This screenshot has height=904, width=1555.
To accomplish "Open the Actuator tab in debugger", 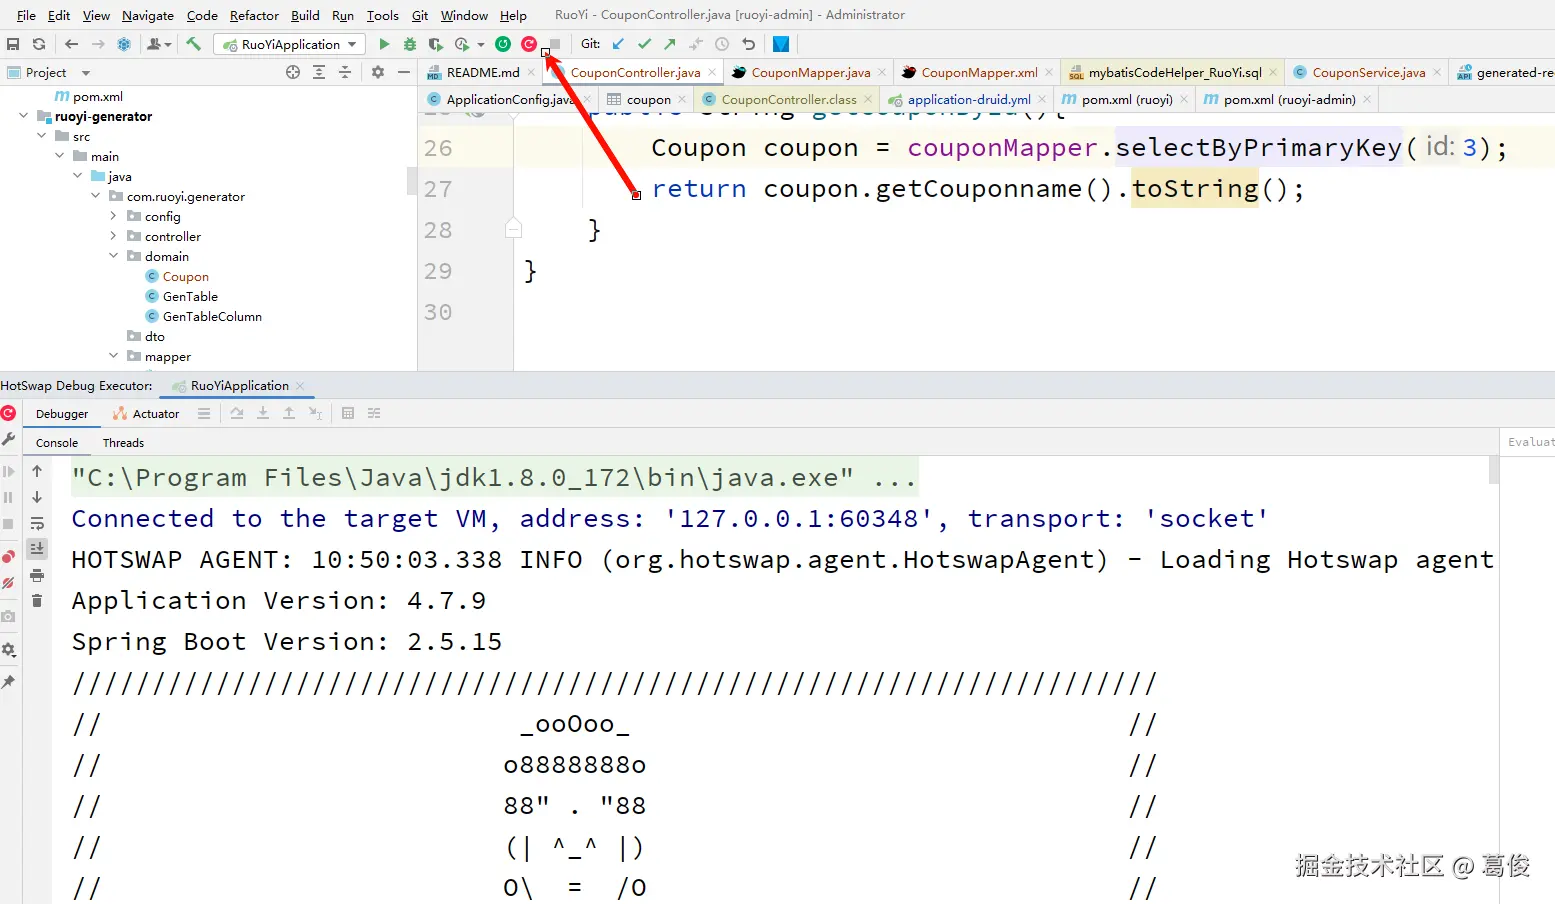I will pyautogui.click(x=153, y=413).
